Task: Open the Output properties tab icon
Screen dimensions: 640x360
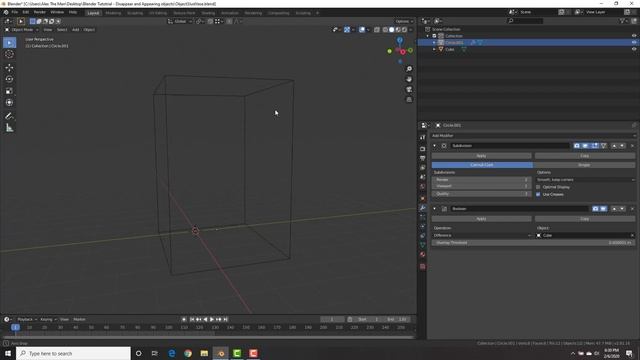Action: coord(422,158)
